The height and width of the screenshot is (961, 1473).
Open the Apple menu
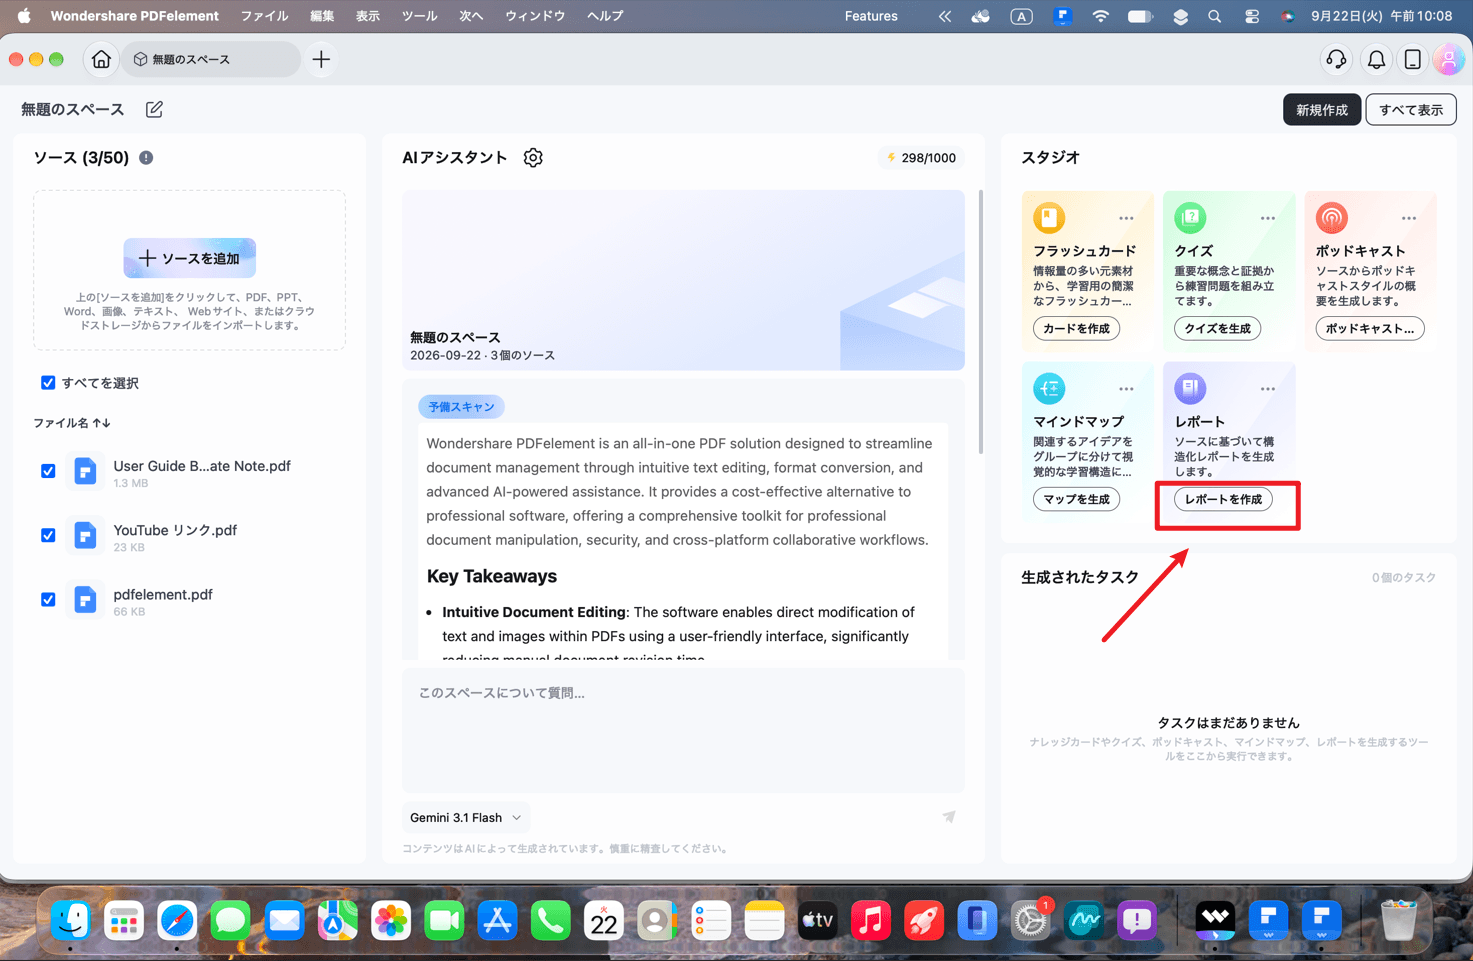point(24,16)
